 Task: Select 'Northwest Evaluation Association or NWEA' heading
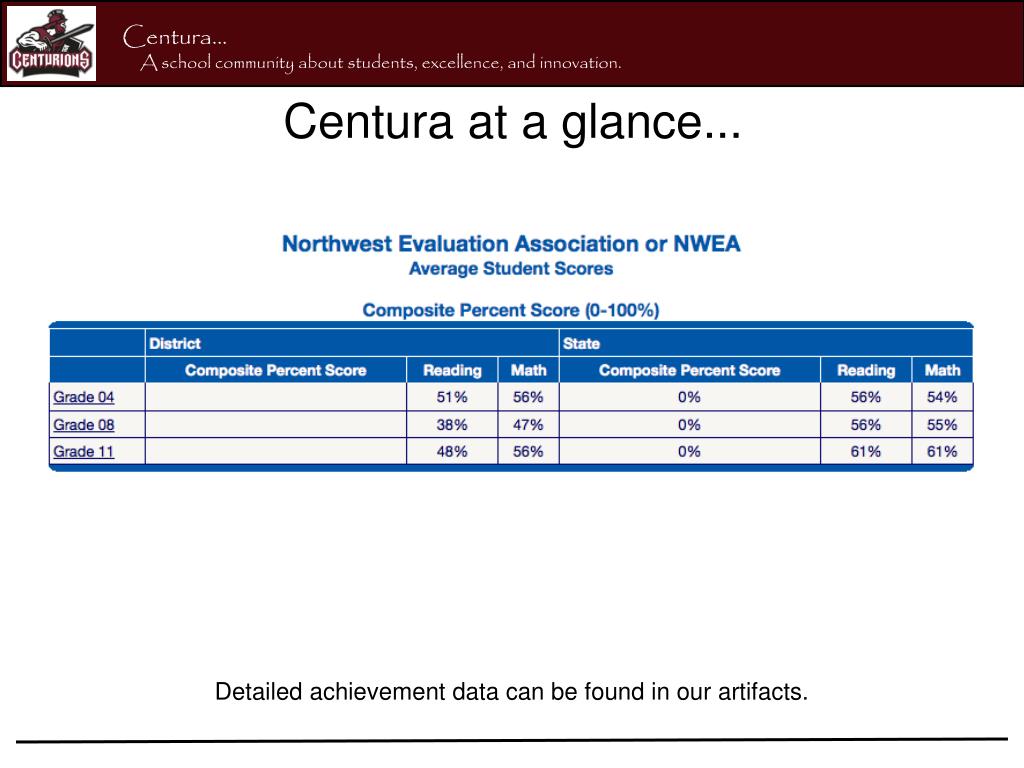(511, 244)
